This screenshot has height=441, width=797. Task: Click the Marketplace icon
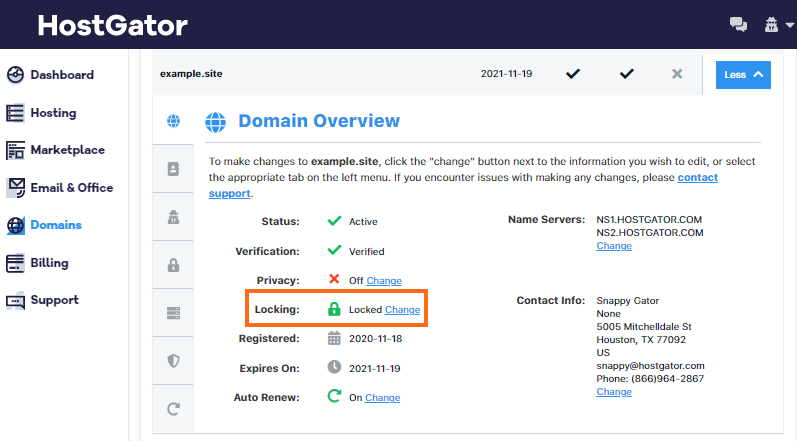(x=15, y=150)
